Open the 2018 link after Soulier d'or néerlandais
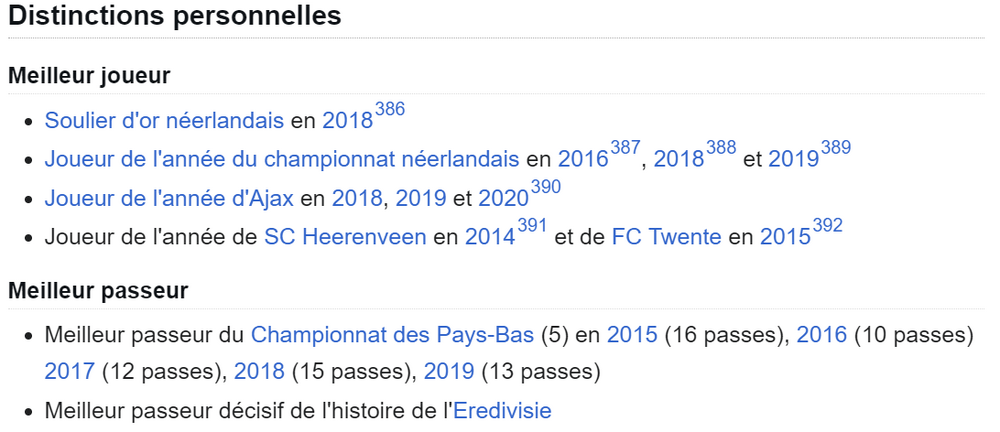1000x432 pixels. point(348,120)
